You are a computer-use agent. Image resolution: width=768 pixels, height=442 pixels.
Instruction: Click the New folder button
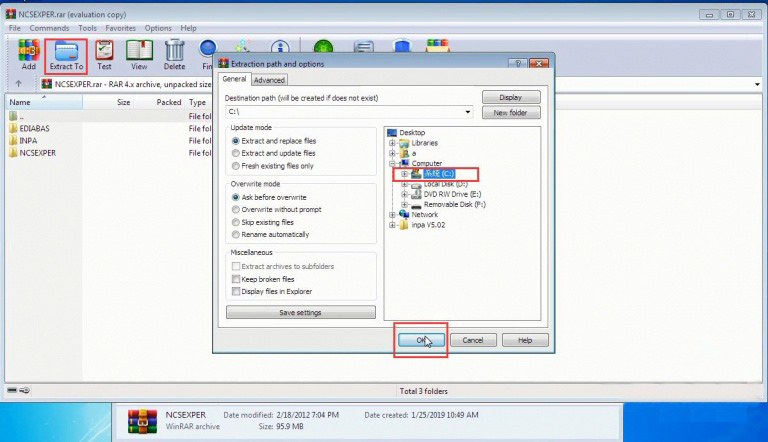coord(511,113)
